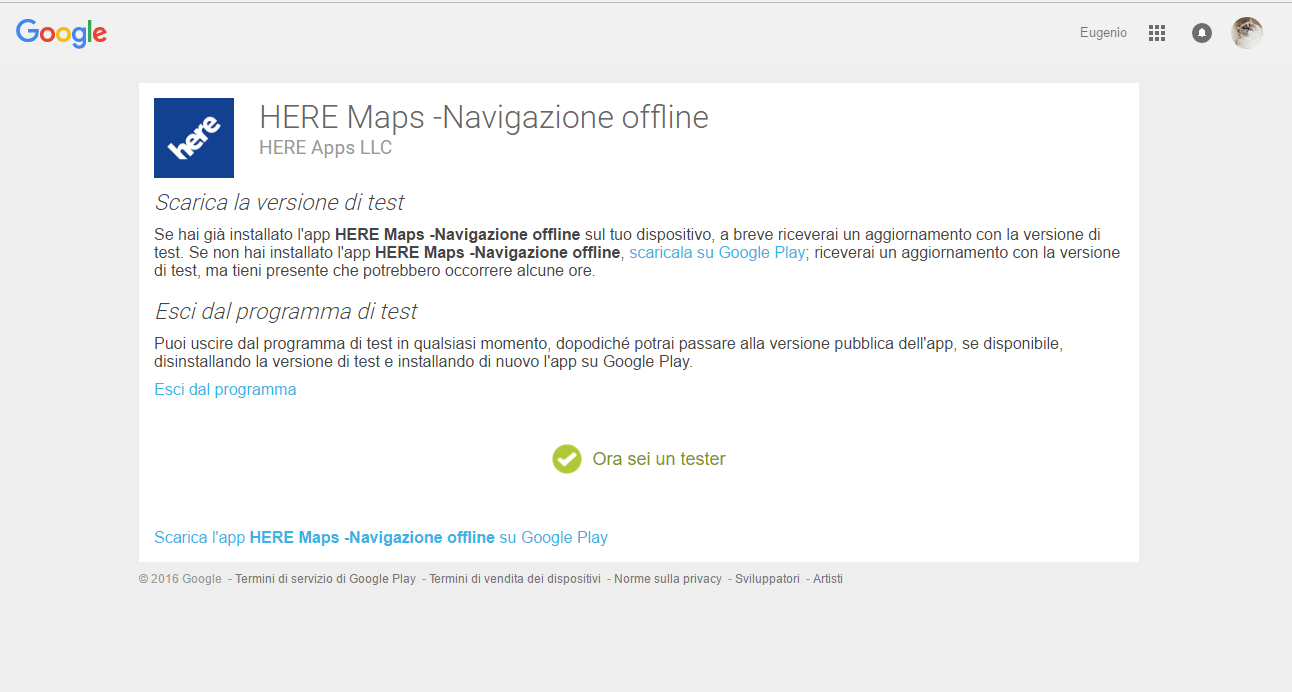Open 'Termini di servizio di Google Play'
Viewport: 1292px width, 692px height.
325,579
